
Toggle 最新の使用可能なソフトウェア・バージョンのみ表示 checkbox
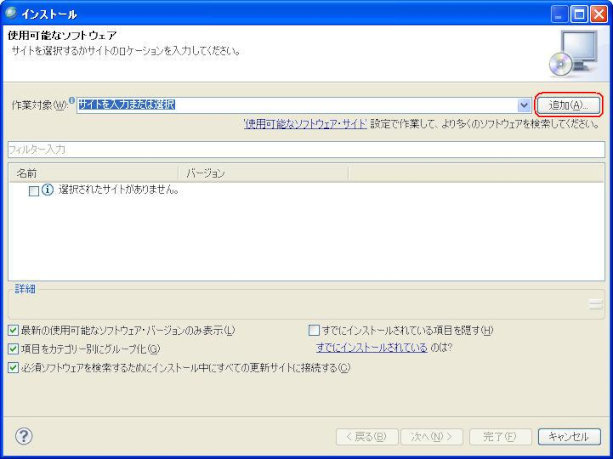tap(13, 330)
